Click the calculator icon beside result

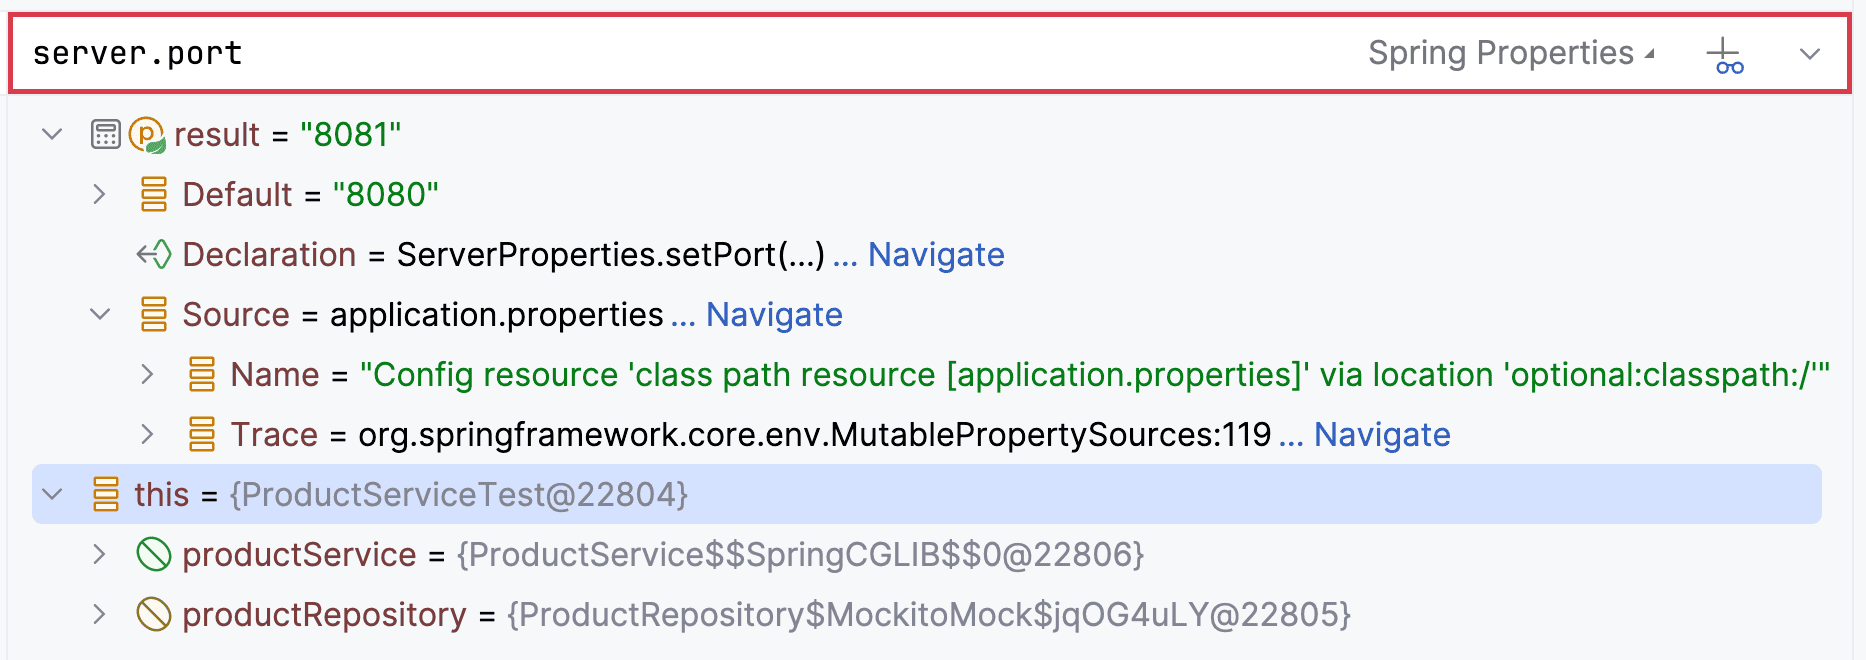tap(106, 134)
